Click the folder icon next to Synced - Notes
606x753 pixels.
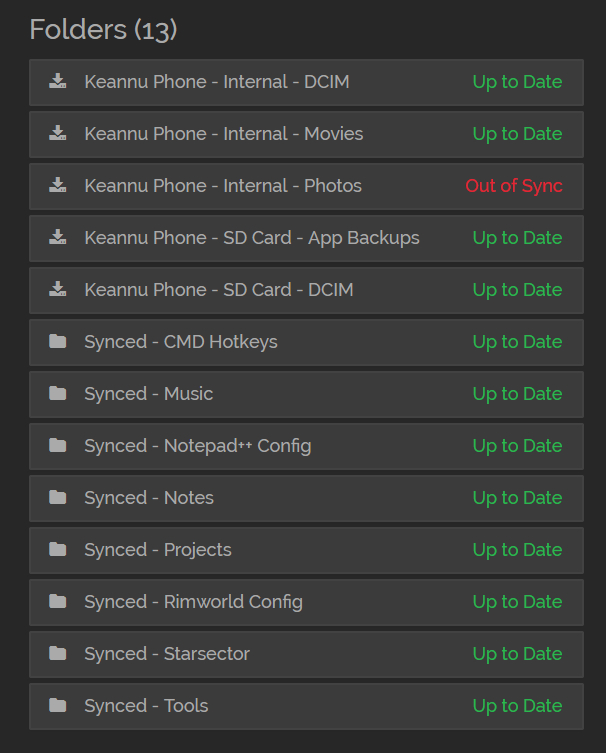[x=58, y=498]
